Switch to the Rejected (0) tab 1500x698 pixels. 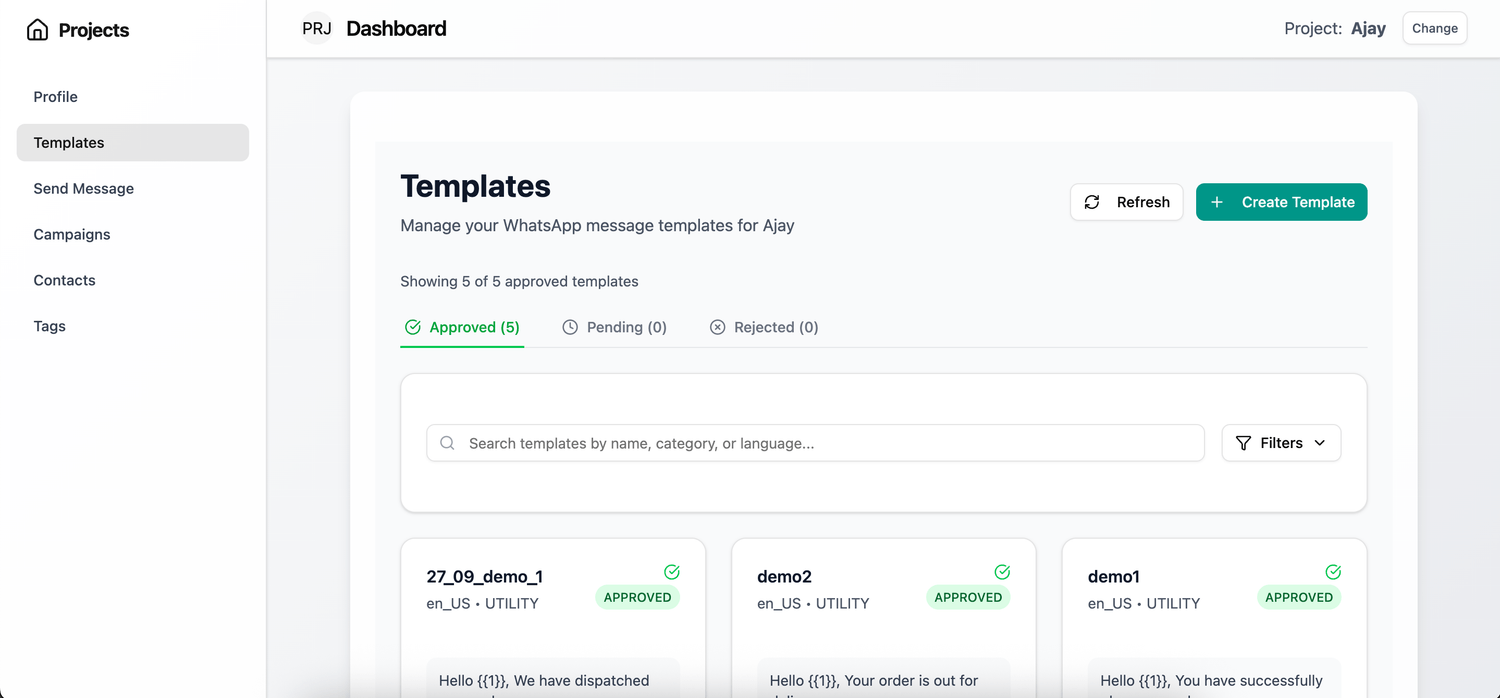(x=764, y=327)
